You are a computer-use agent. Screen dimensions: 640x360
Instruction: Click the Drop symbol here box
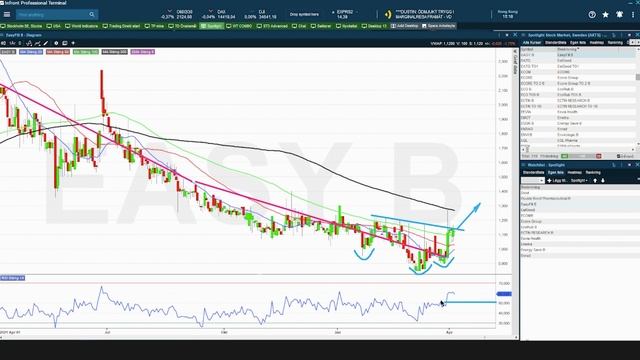click(304, 15)
